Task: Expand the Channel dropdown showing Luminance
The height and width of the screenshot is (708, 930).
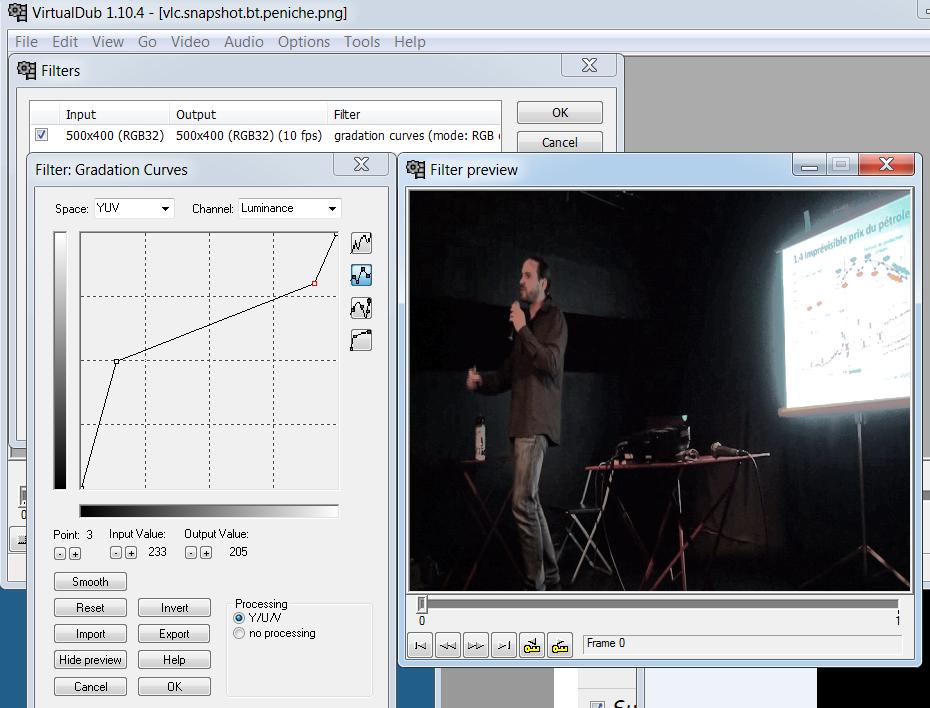Action: (290, 208)
